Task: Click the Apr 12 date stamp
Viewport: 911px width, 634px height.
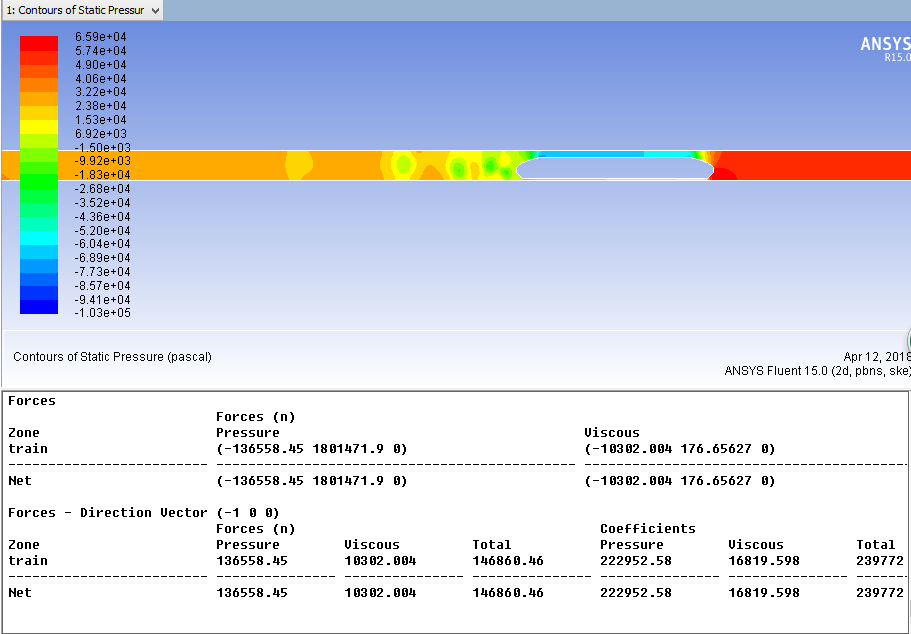Action: tap(876, 357)
